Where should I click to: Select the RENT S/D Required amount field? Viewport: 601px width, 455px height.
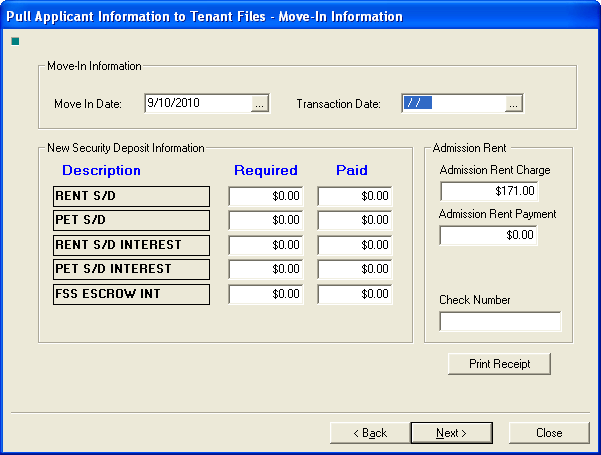(266, 196)
